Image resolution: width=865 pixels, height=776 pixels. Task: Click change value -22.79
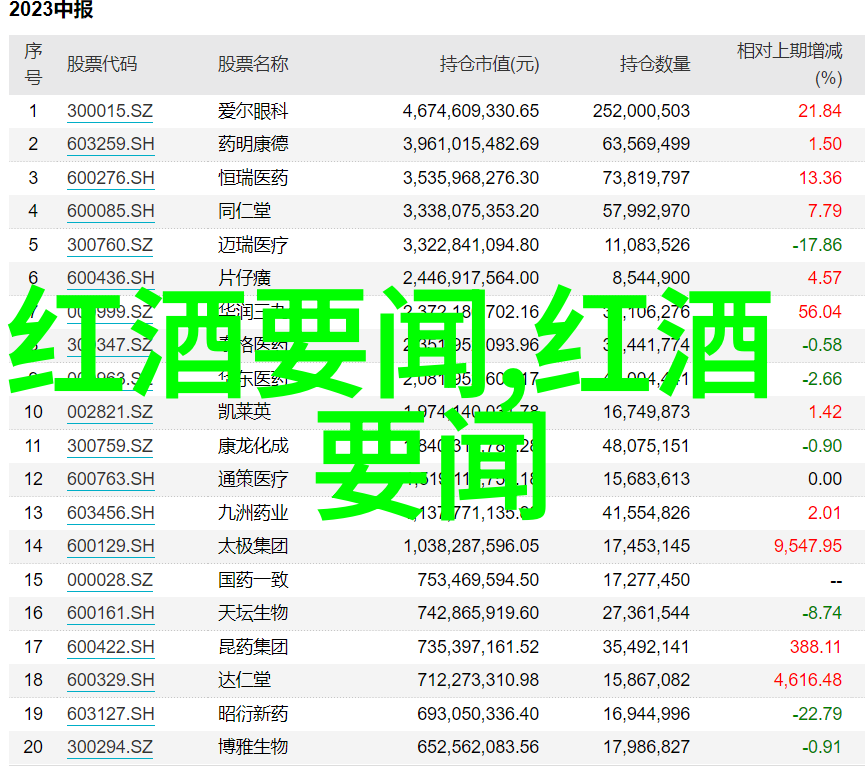[817, 714]
